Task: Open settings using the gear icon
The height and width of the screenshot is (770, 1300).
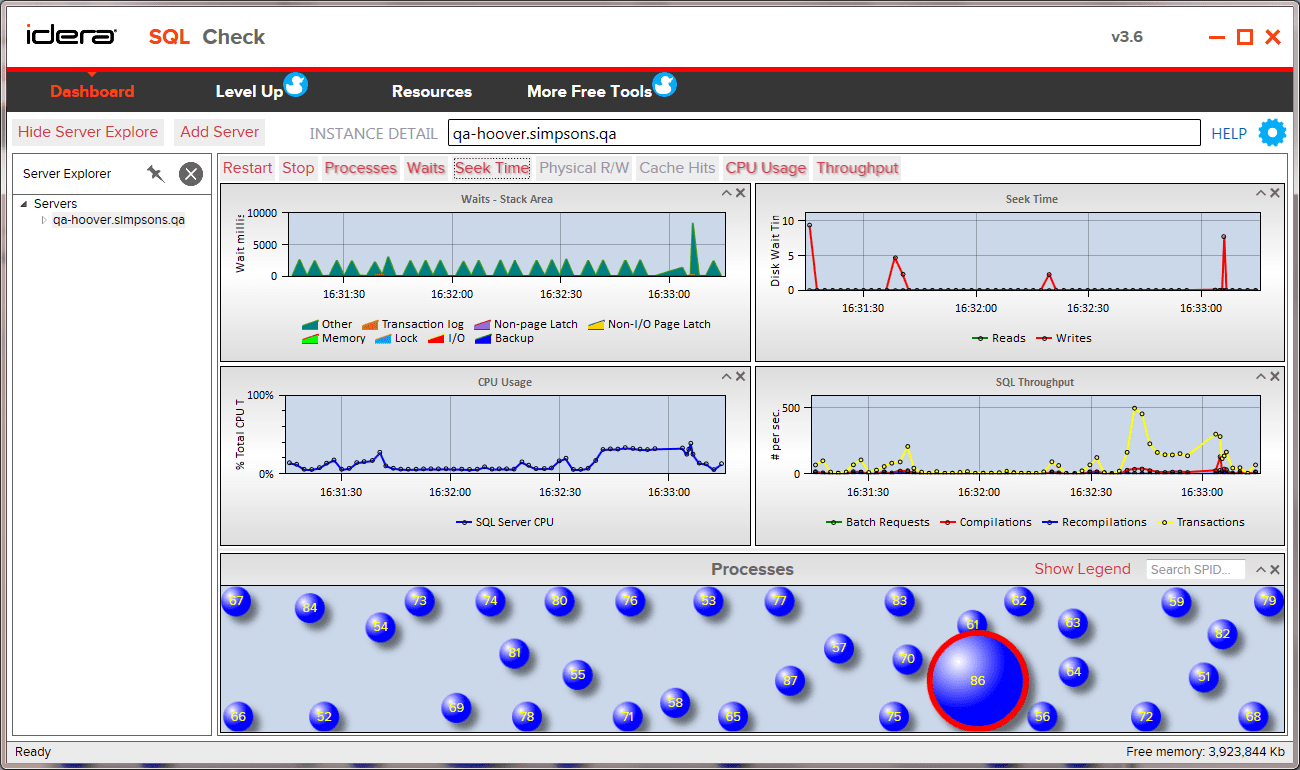Action: tap(1271, 132)
